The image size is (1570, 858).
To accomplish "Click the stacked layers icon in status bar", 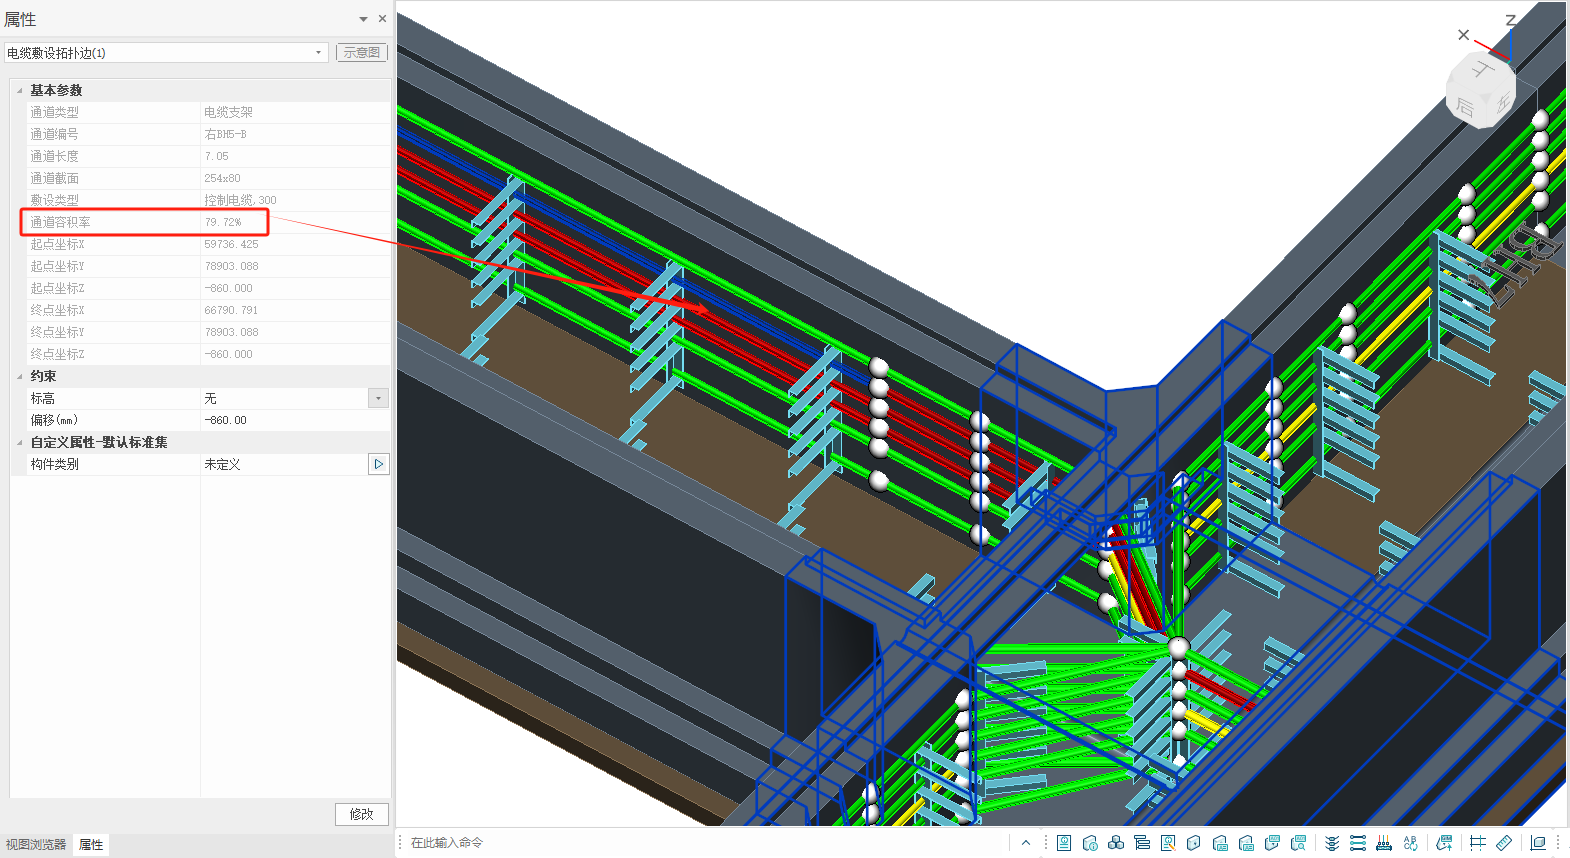I will (1332, 843).
